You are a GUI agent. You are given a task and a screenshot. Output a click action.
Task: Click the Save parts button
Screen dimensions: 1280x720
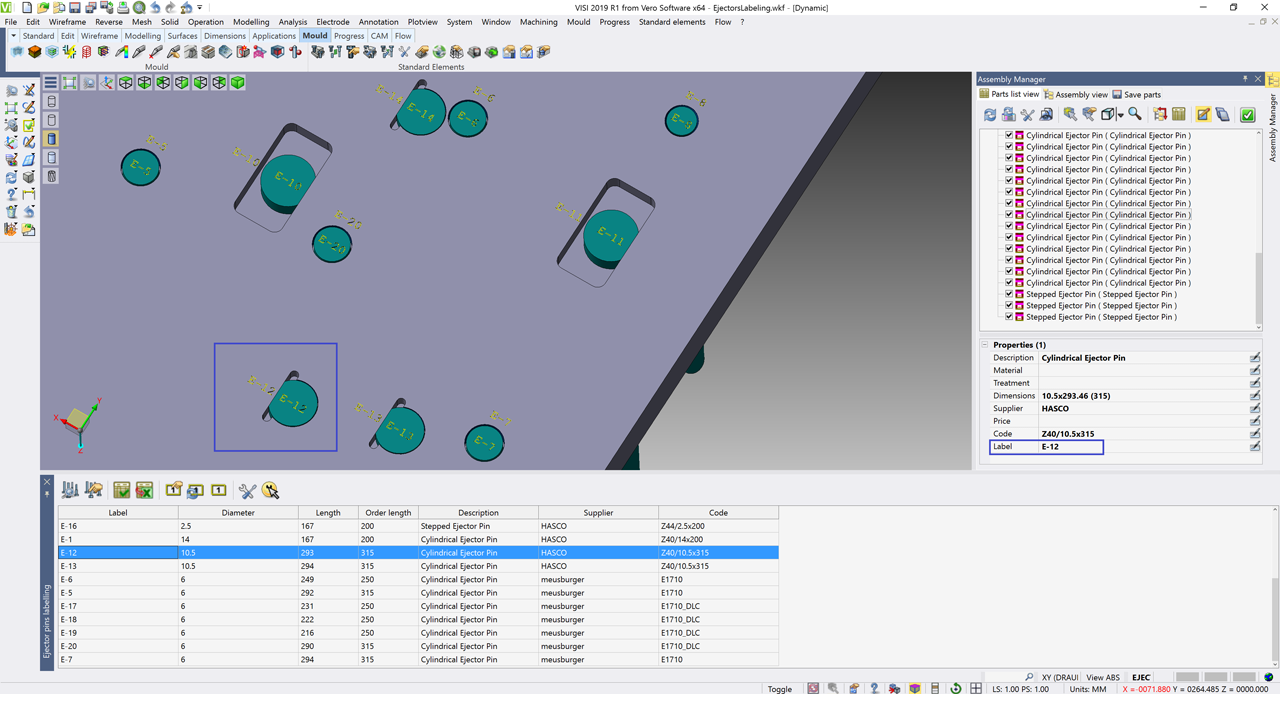(1136, 95)
